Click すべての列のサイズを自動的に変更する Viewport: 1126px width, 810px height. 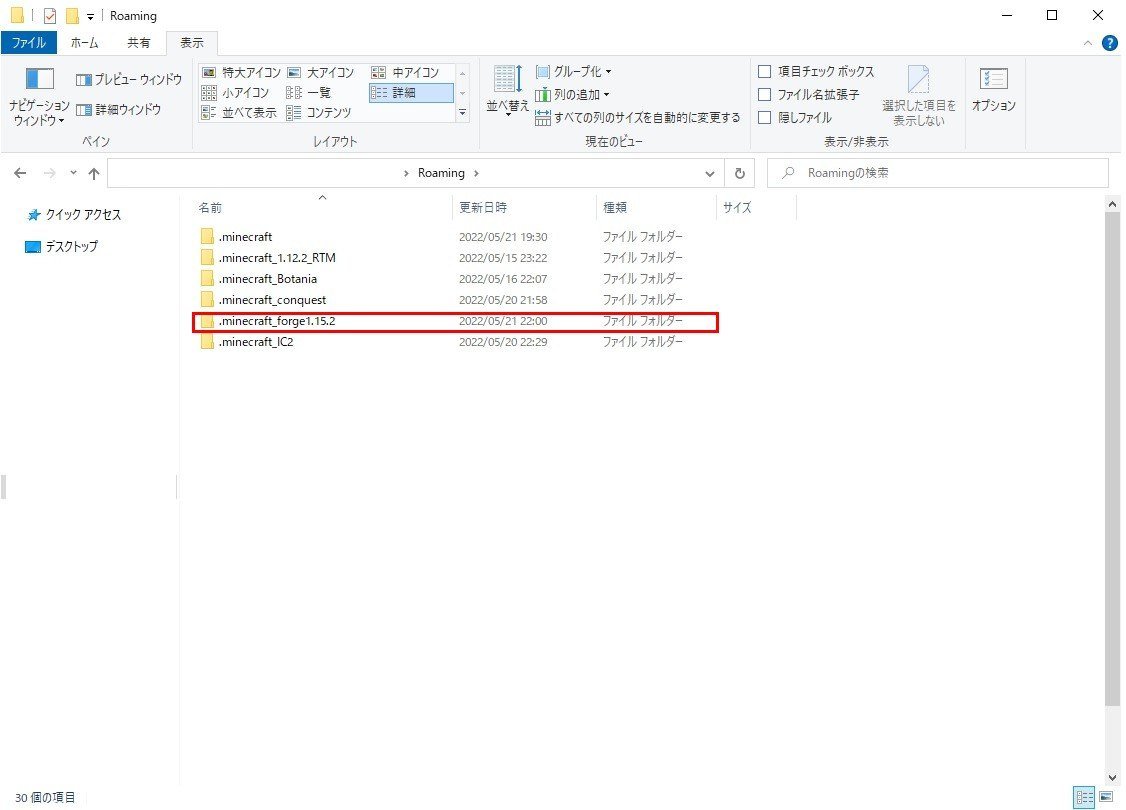tap(638, 118)
